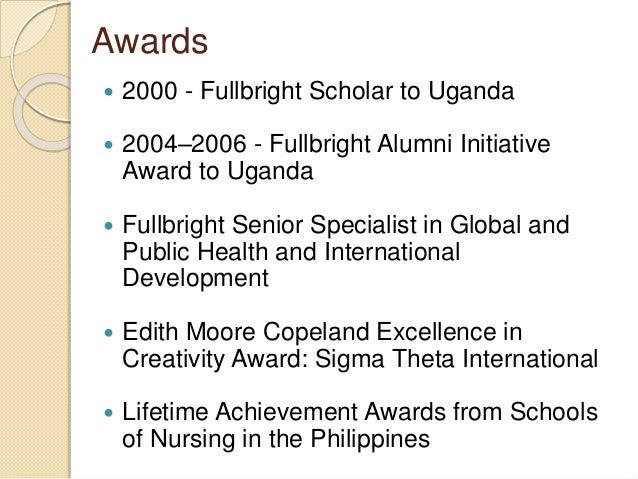Select the bullet before 2000 Fullbright Scholar
The width and height of the screenshot is (638, 479).
click(108, 92)
